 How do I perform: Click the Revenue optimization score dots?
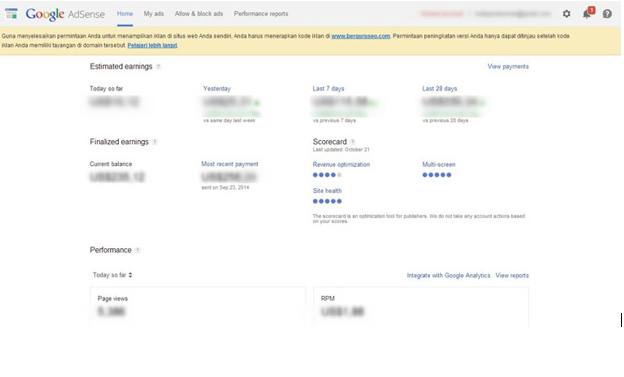pyautogui.click(x=327, y=175)
